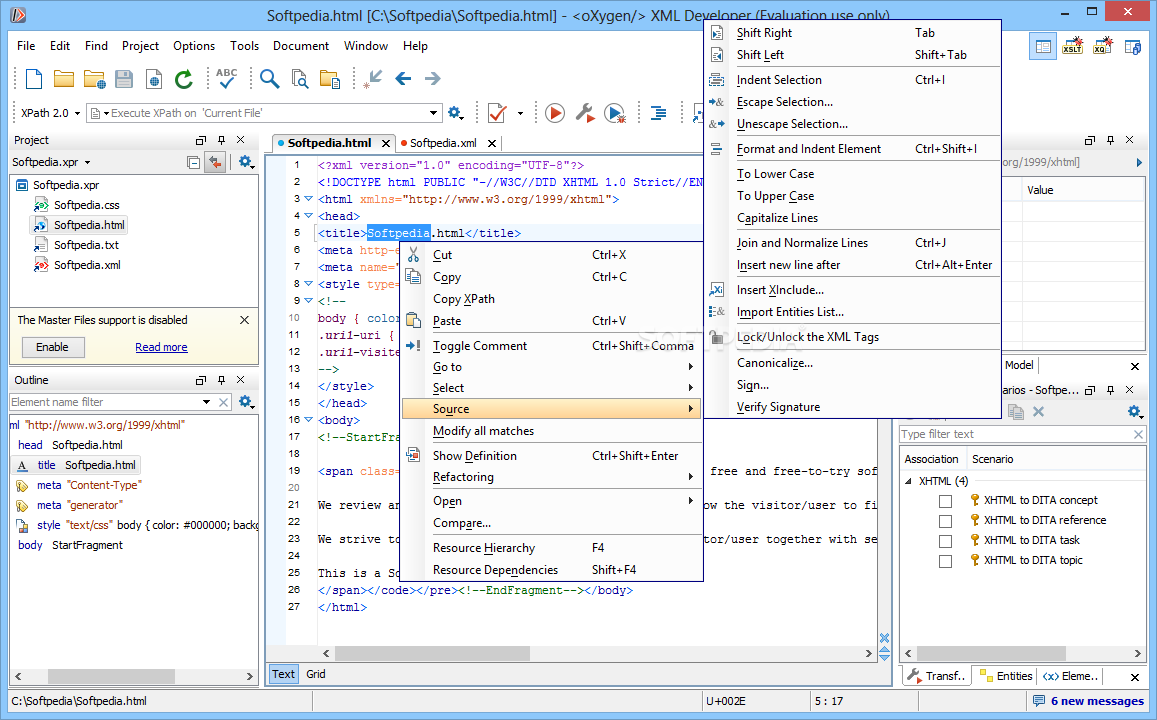
Task: Click the Format and Indent toolbar icon
Action: 658,113
